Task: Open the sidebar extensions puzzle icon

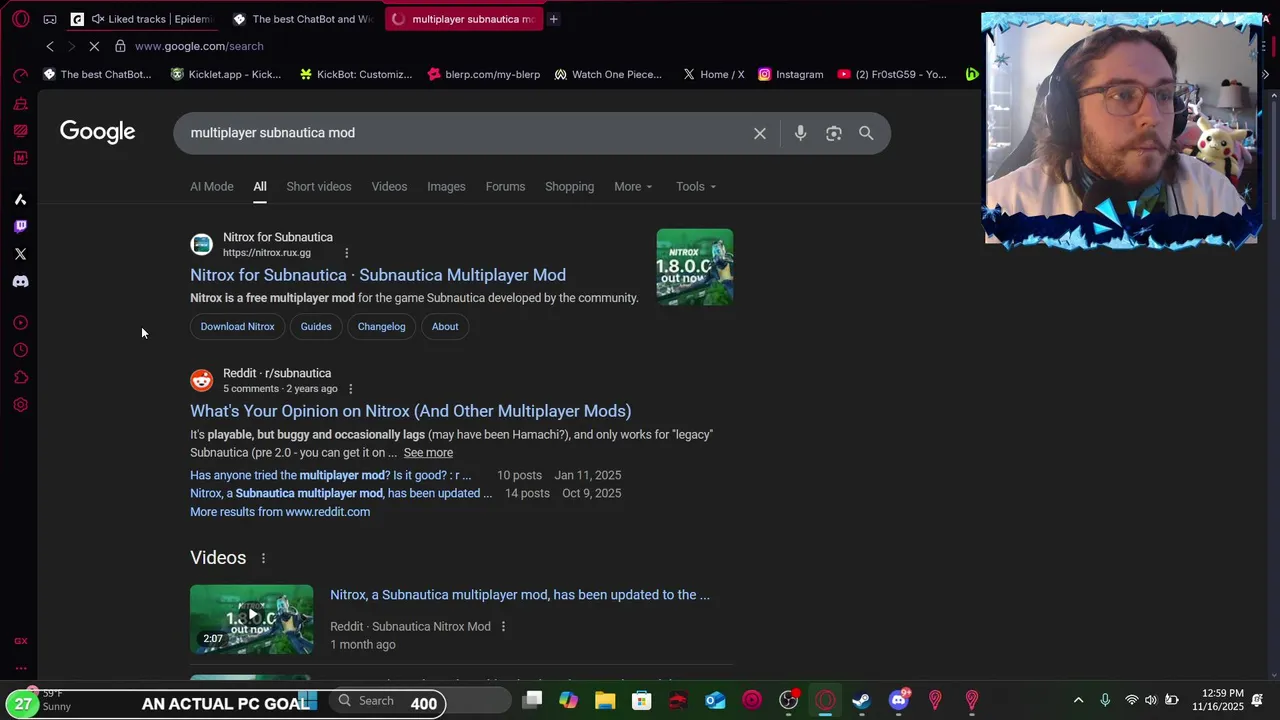Action: [20, 378]
